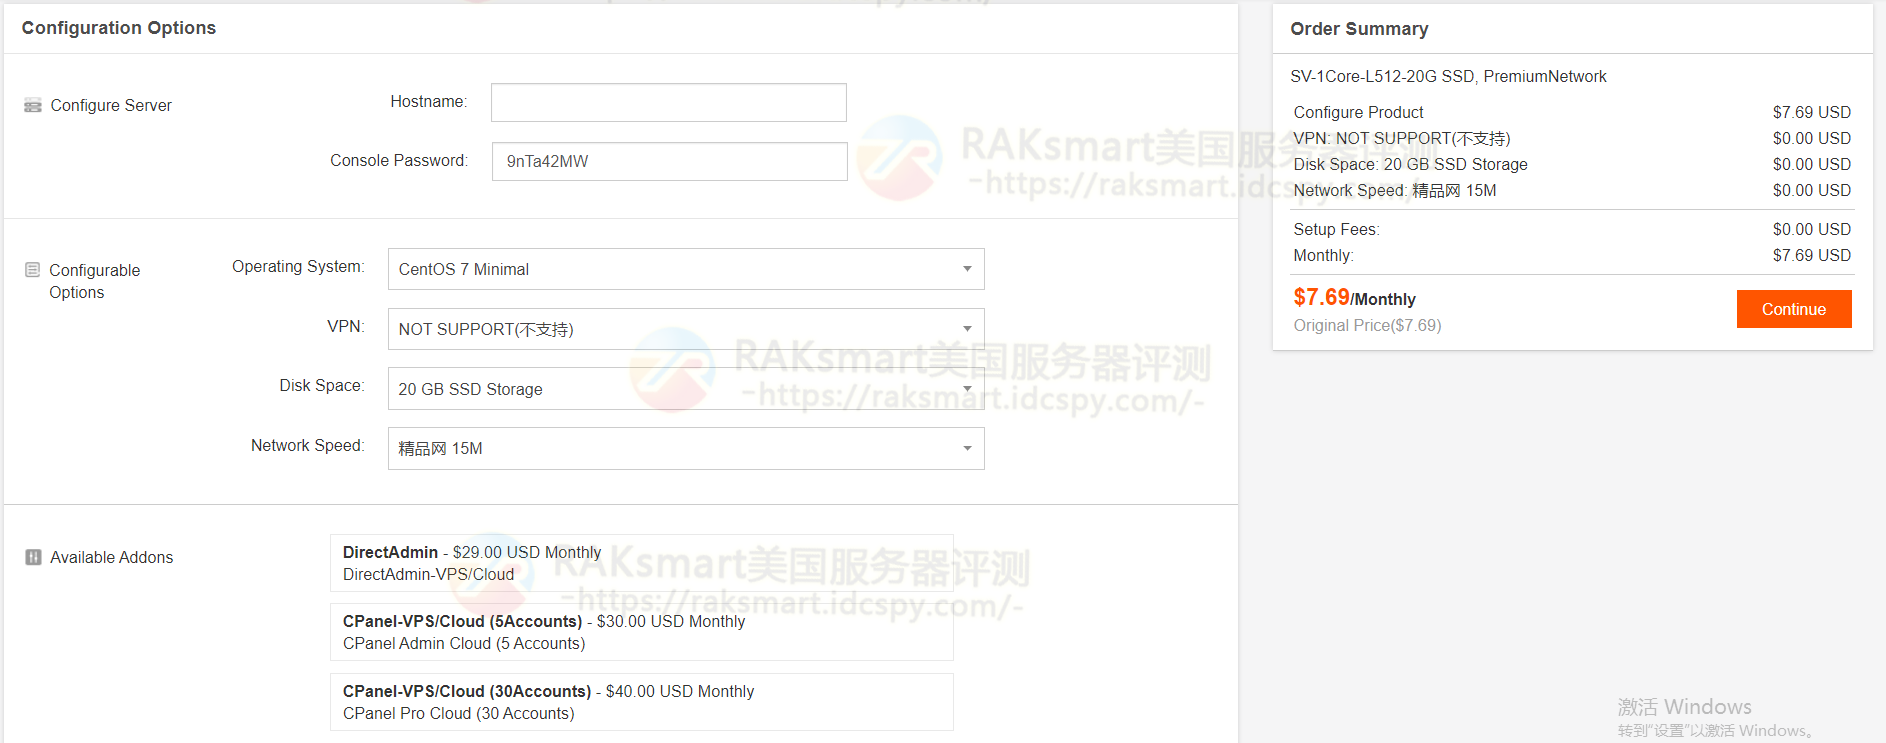Click the Setup Fees label
The width and height of the screenshot is (1886, 743).
pyautogui.click(x=1336, y=229)
